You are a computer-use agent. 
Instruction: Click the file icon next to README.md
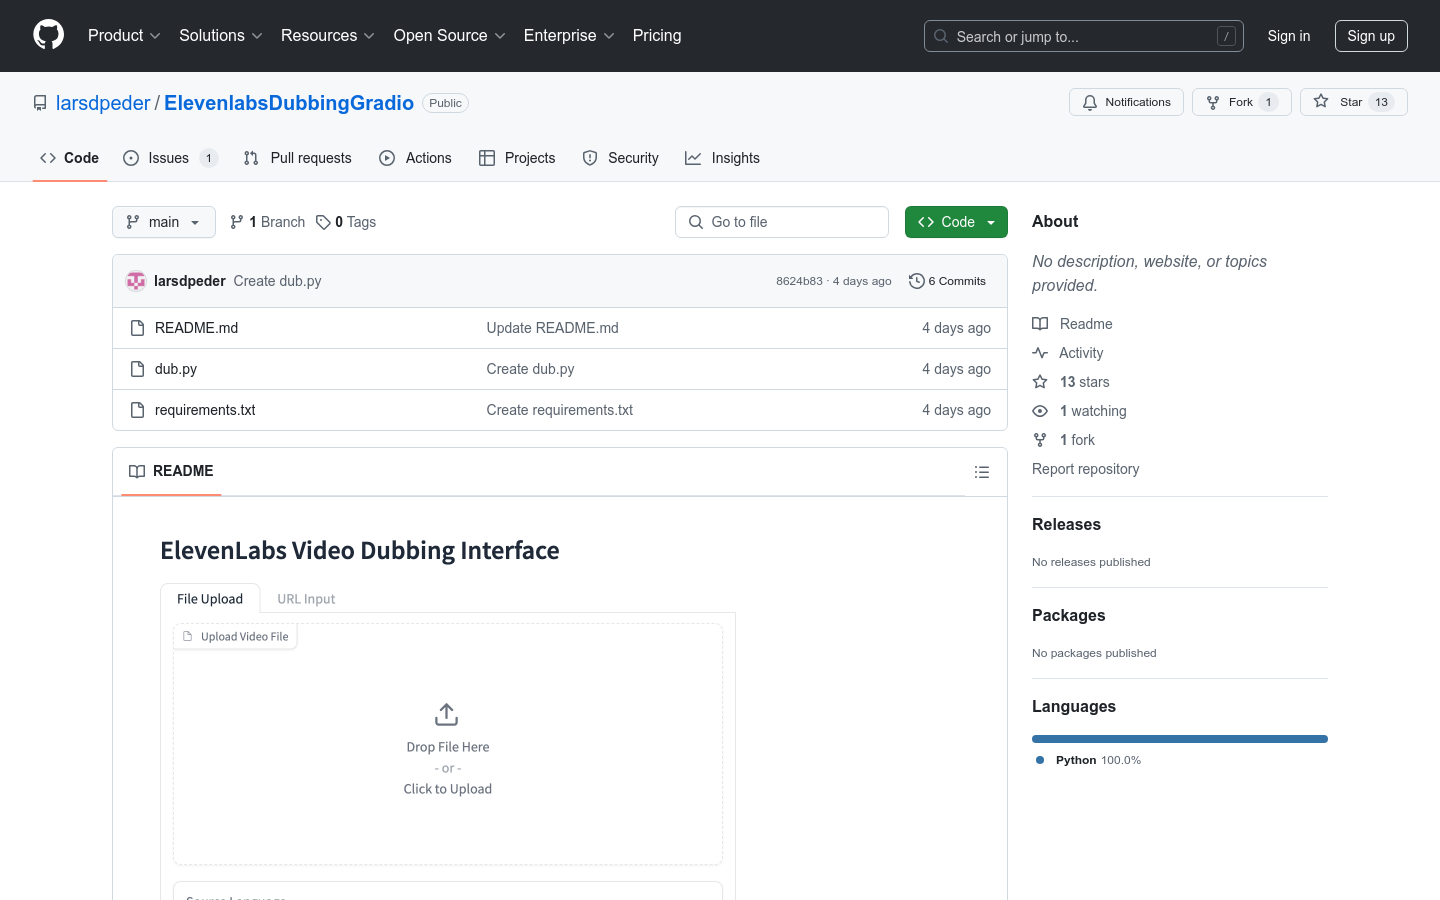(x=138, y=328)
